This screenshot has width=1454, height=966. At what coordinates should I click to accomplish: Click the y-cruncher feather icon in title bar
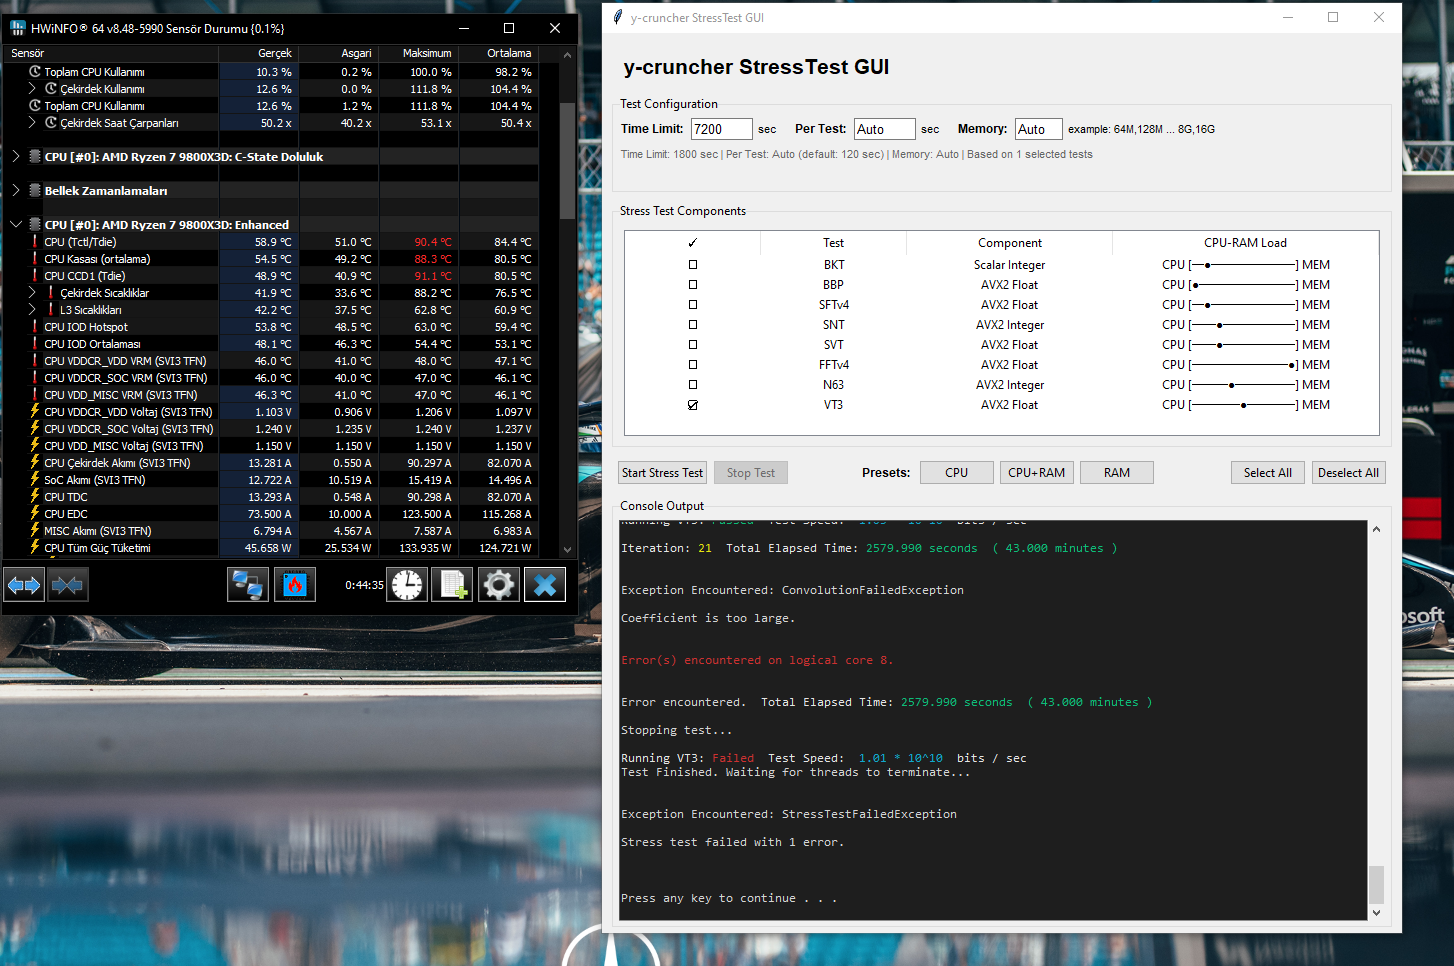coord(618,17)
